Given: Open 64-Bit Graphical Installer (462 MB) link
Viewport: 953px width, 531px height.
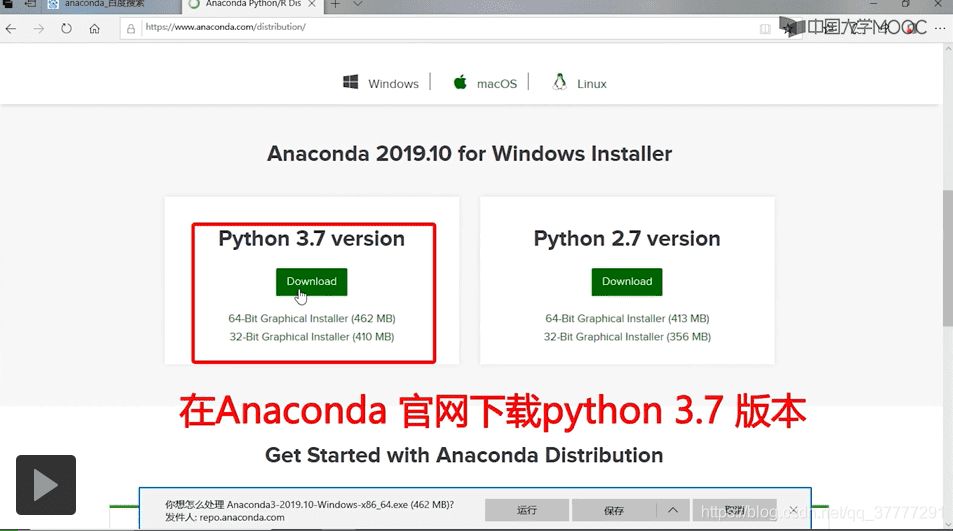Looking at the screenshot, I should (312, 318).
